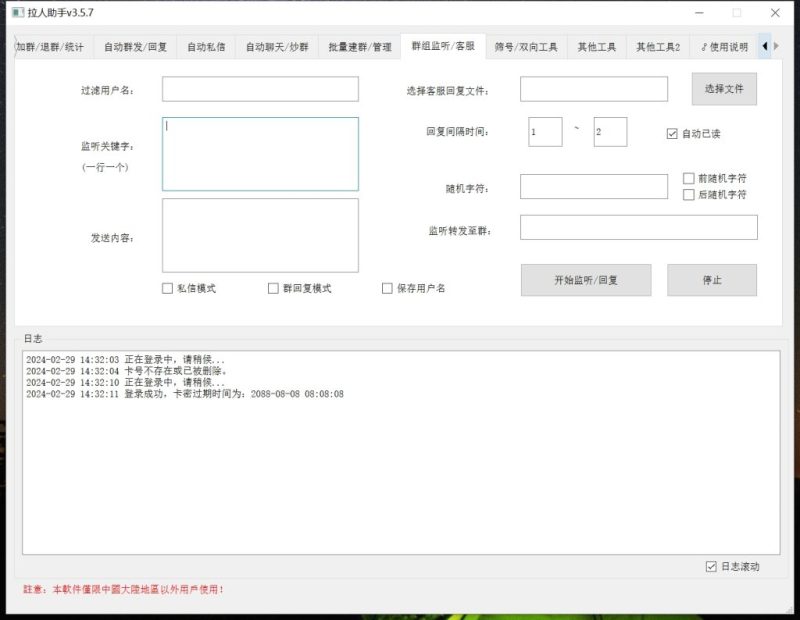This screenshot has height=620, width=800.
Task: Click inside the 过滤用户名 input field
Action: point(259,89)
